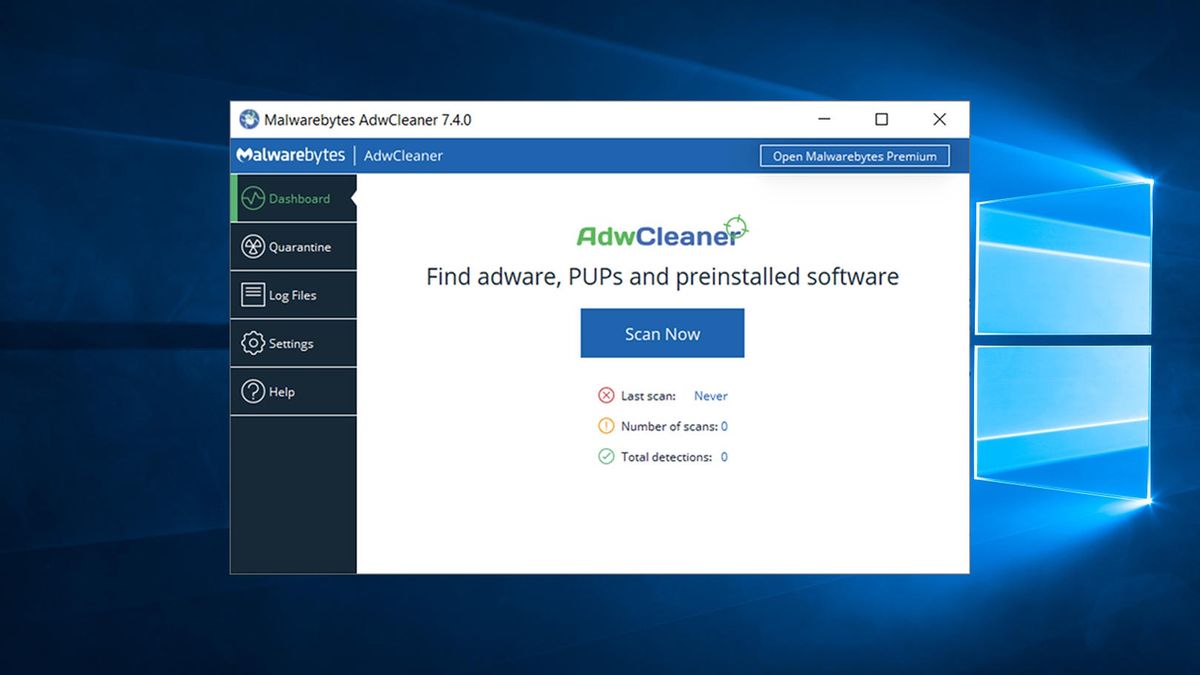Open the Log Files sidebar tab
The width and height of the screenshot is (1200, 675).
[x=294, y=295]
